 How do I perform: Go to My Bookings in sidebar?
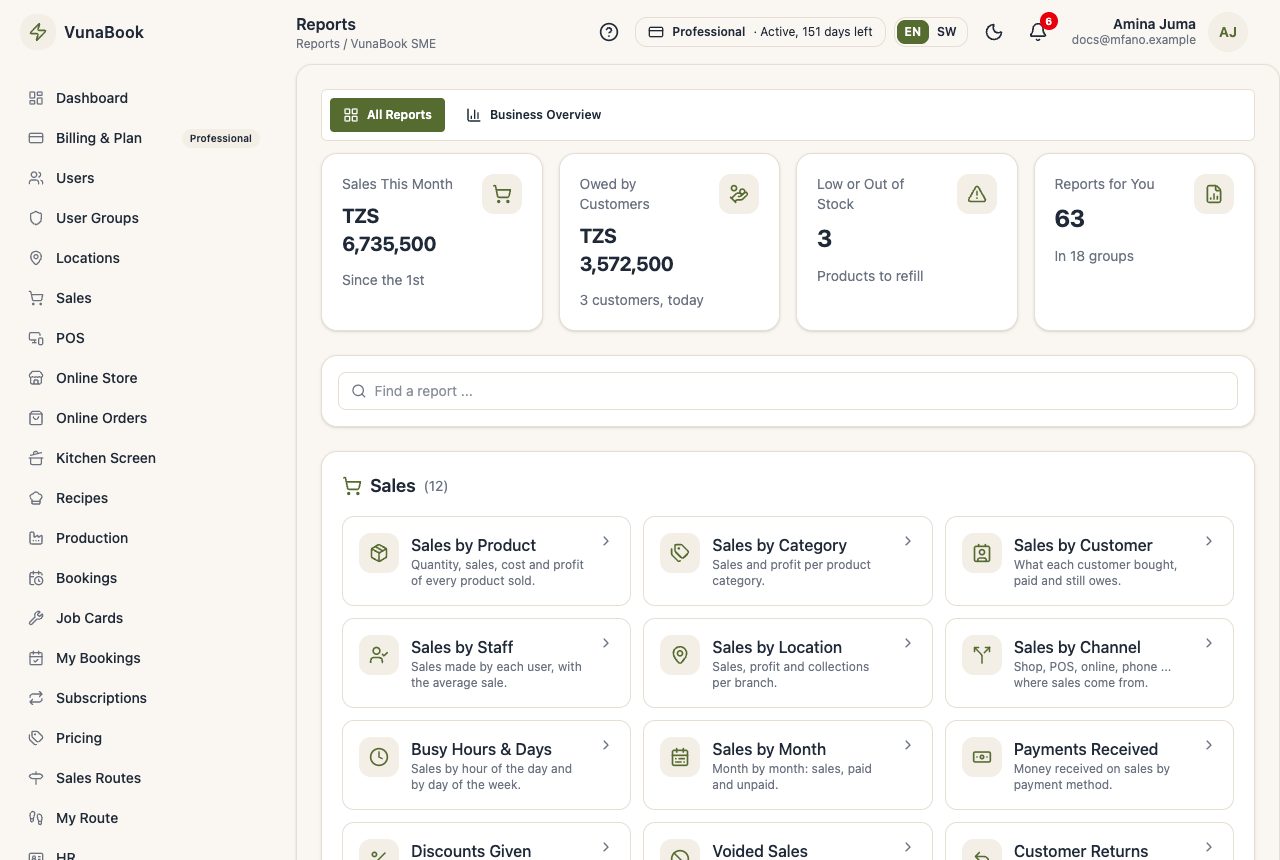click(142, 658)
